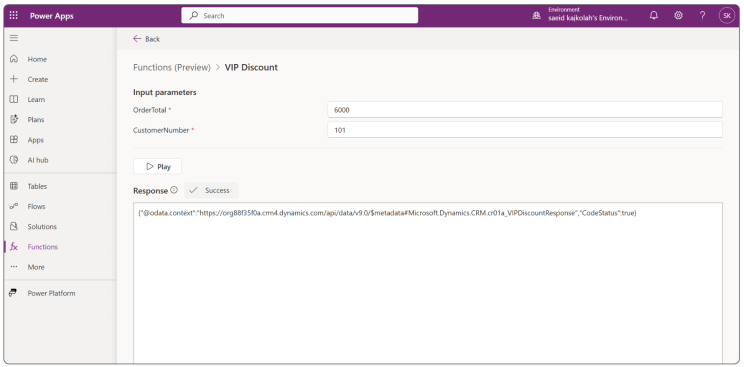Viewport: 744px width, 367px height.
Task: Click the Functions fx icon
Action: click(14, 247)
